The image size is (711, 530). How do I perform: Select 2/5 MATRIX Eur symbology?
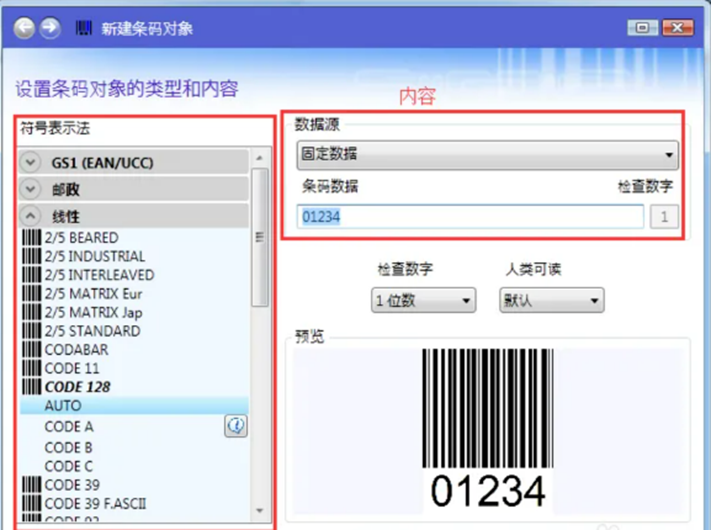(x=93, y=293)
